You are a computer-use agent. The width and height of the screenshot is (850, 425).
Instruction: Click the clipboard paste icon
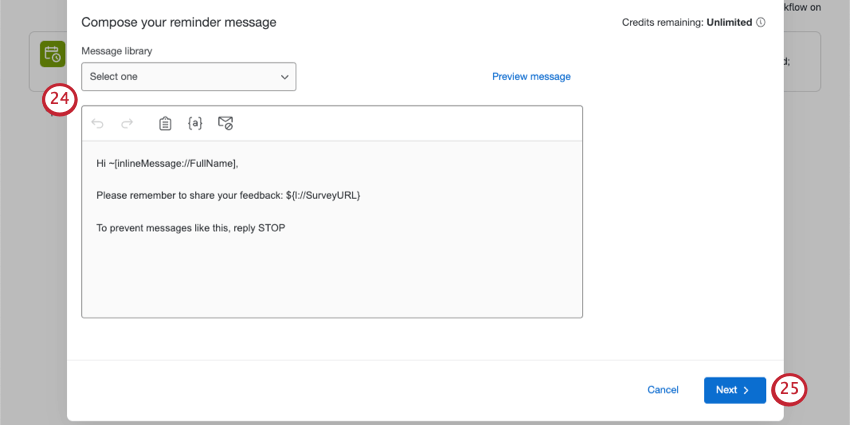pos(165,124)
